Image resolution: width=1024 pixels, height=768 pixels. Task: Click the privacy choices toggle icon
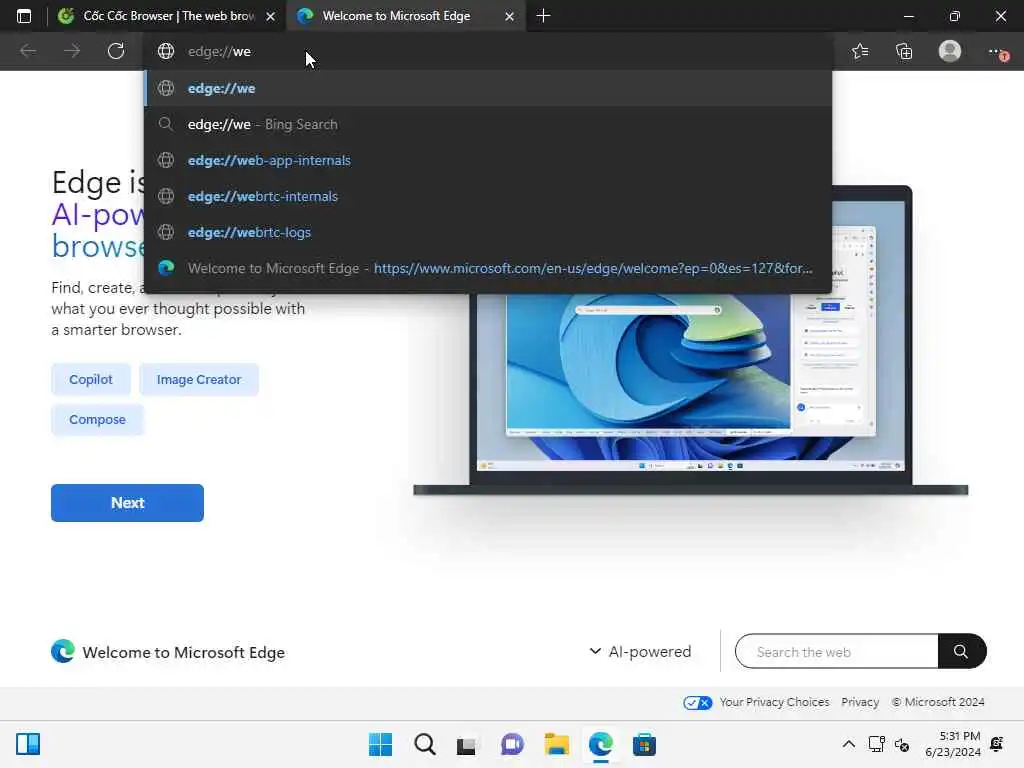(x=697, y=702)
